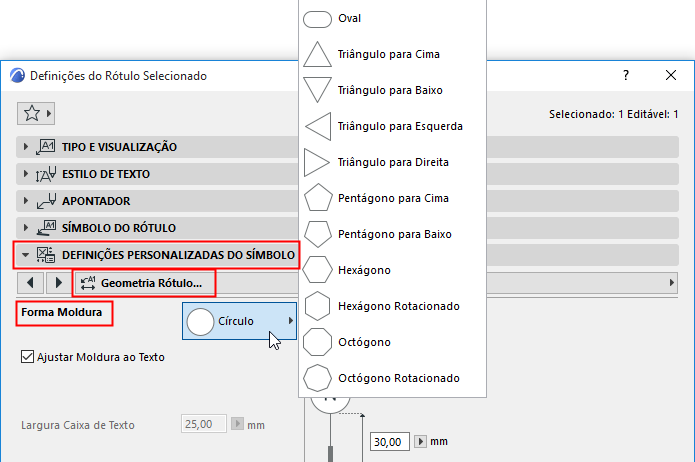Expand the TIPO E VISUALIZAÇÃO panel
Viewport: 695px width, 462px height.
pos(26,147)
